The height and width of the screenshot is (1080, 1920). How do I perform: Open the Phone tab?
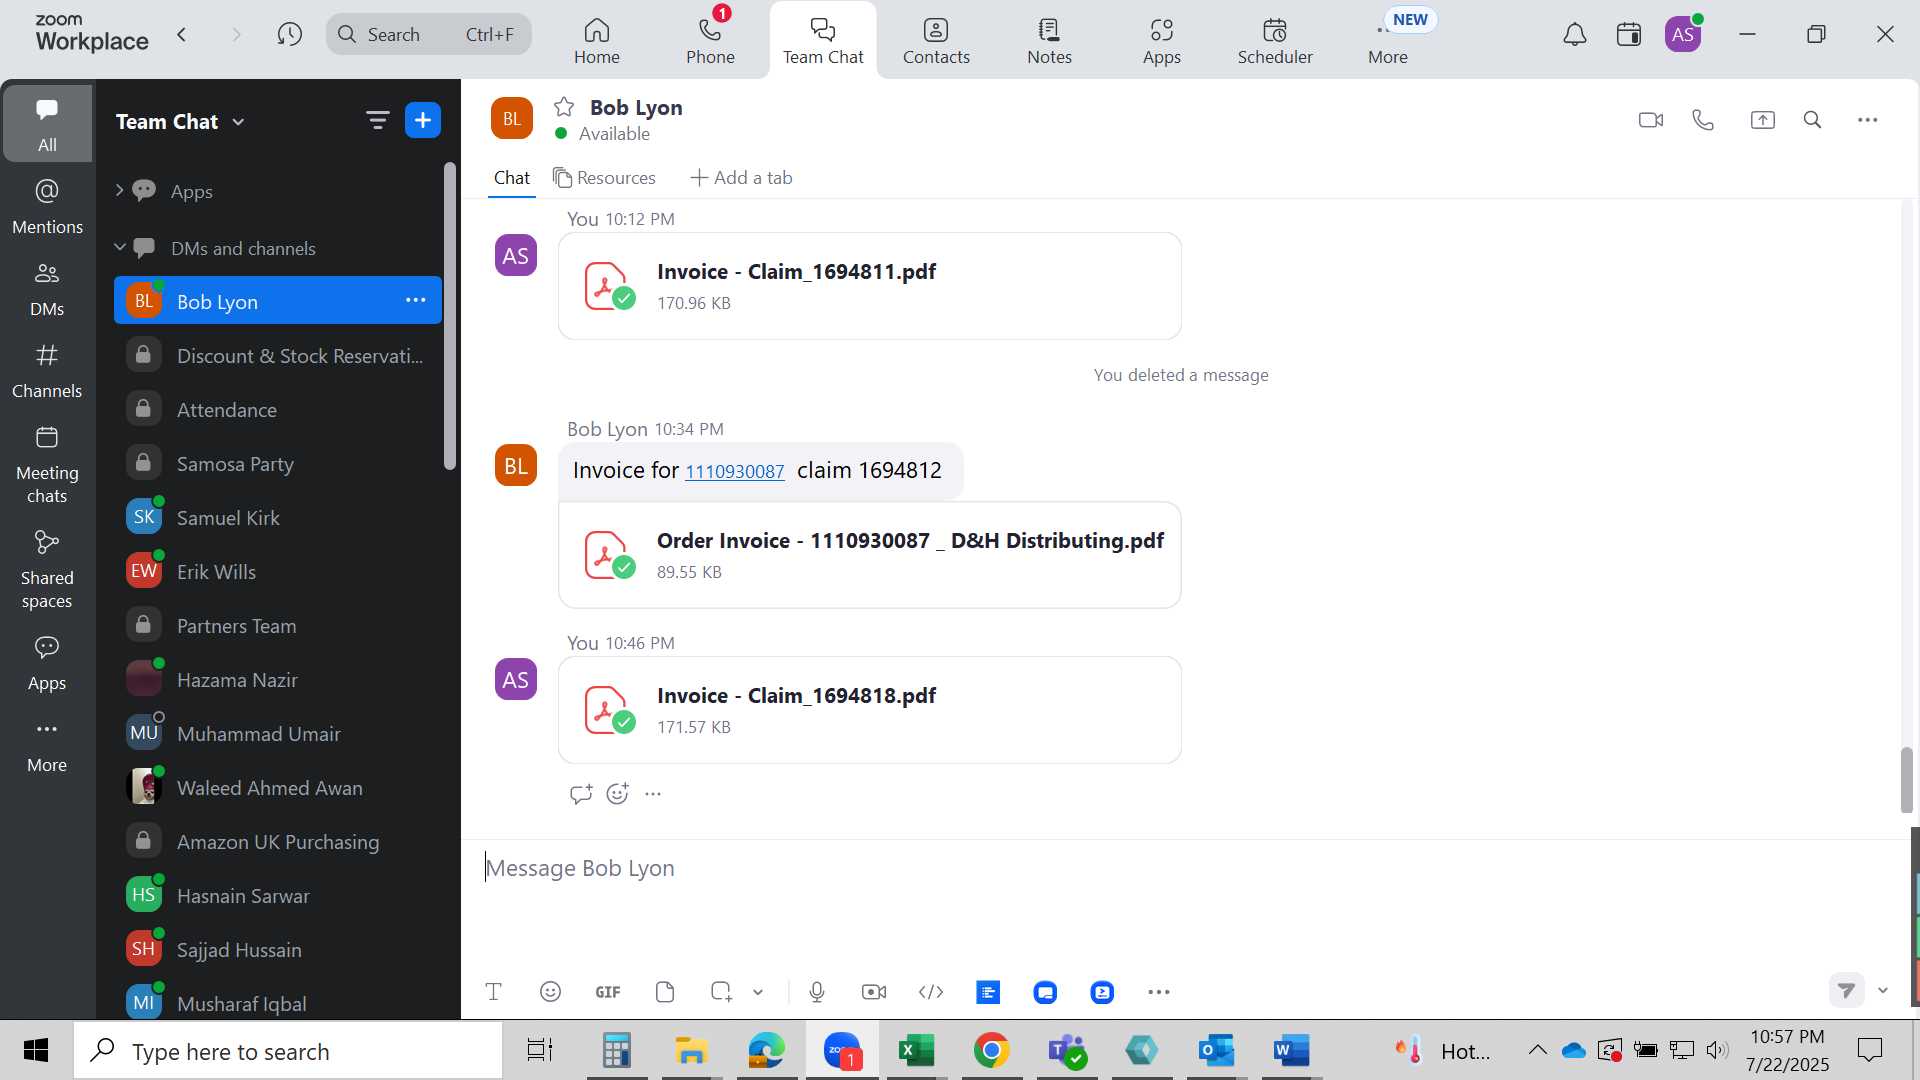point(710,42)
